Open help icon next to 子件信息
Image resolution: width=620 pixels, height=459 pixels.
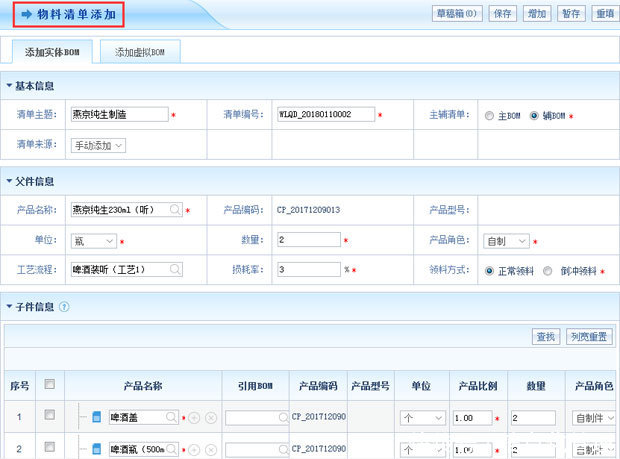click(64, 306)
